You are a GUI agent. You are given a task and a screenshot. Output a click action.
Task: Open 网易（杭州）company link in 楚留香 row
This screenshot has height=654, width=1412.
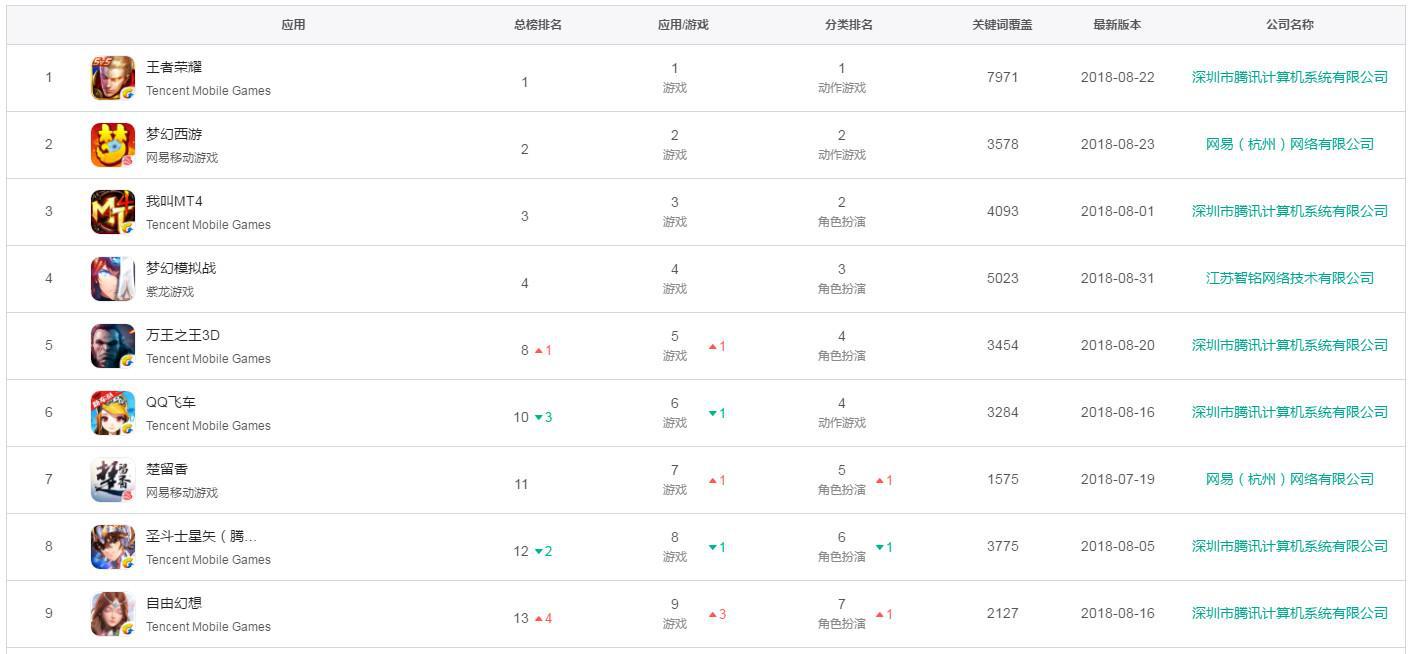1290,479
